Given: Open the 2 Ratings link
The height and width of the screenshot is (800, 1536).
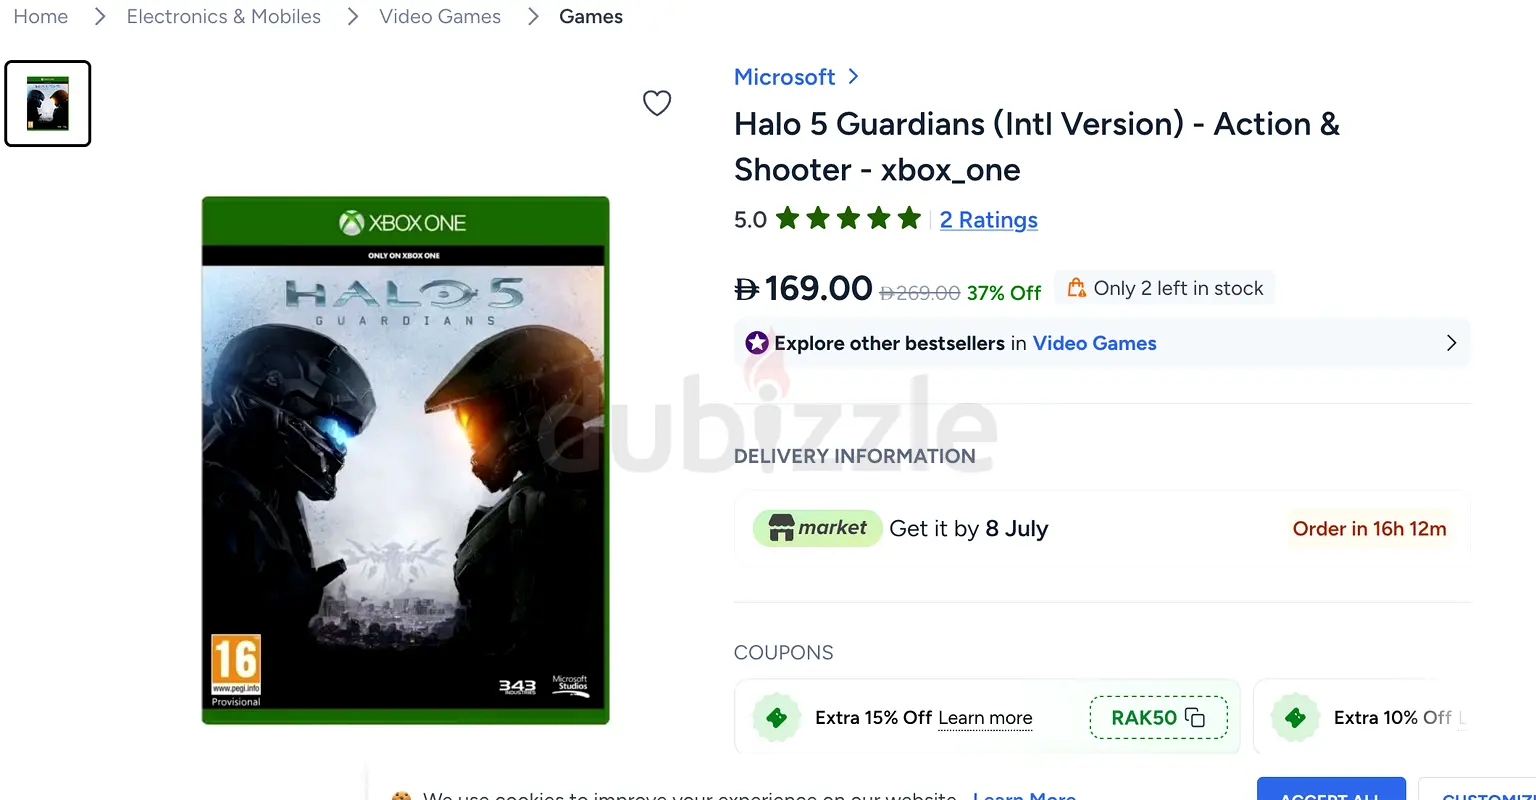Looking at the screenshot, I should (x=989, y=220).
